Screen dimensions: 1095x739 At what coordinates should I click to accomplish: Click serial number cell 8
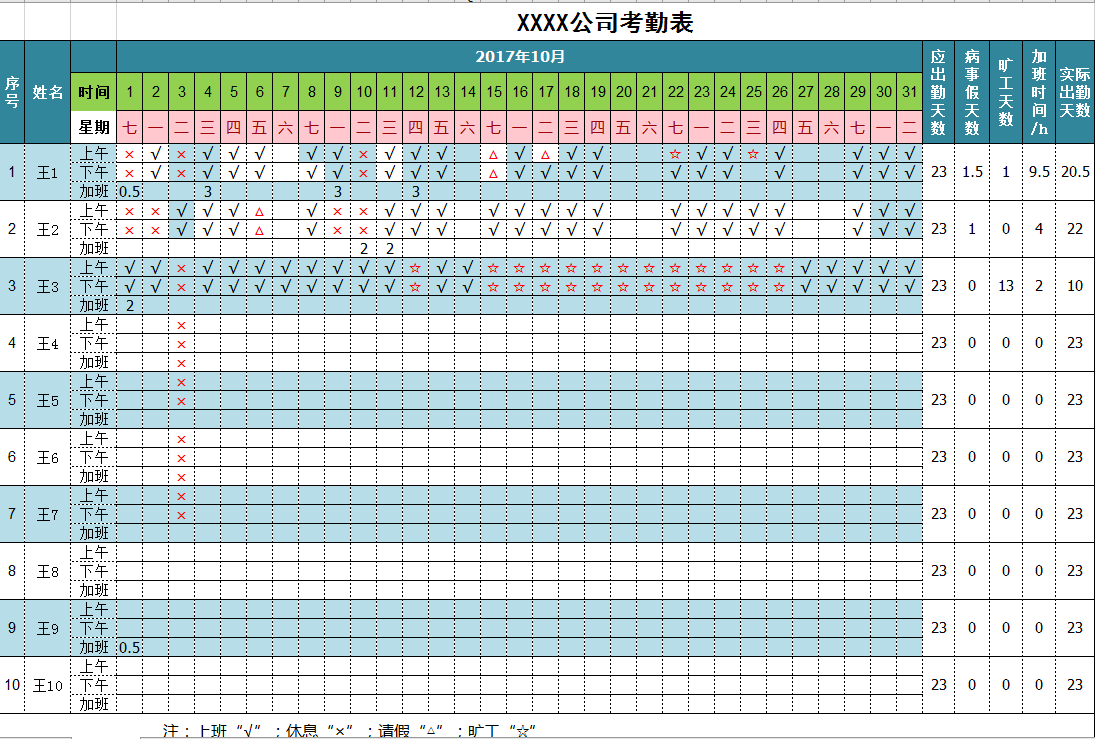click(x=12, y=571)
